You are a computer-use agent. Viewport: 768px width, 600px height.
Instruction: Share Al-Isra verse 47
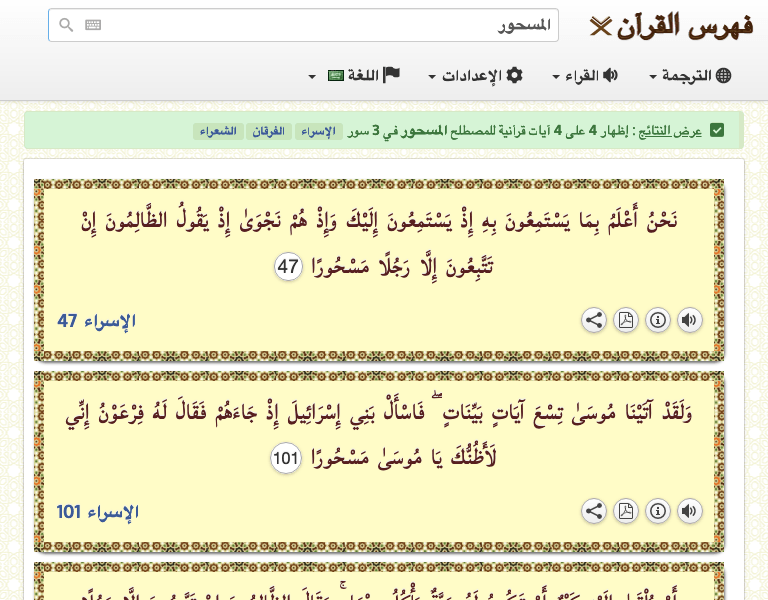[593, 321]
